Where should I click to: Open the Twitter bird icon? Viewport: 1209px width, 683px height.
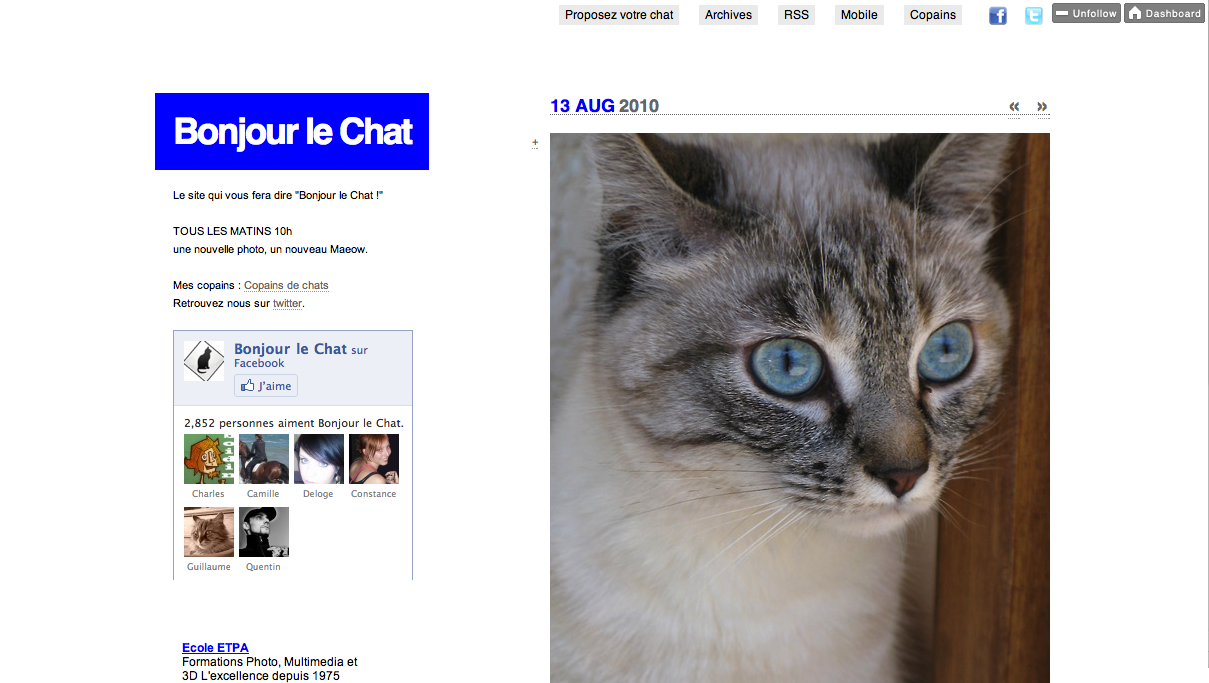pyautogui.click(x=1034, y=15)
